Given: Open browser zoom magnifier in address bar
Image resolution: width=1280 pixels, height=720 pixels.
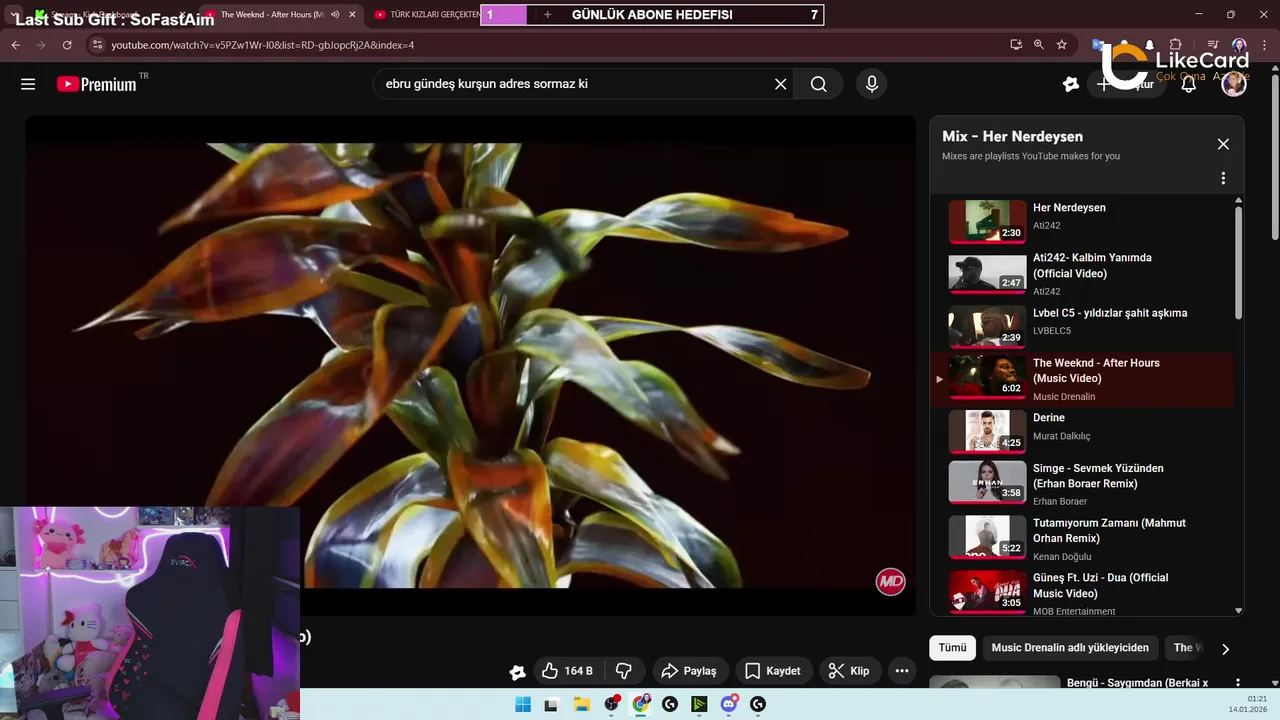Looking at the screenshot, I should (x=1039, y=45).
